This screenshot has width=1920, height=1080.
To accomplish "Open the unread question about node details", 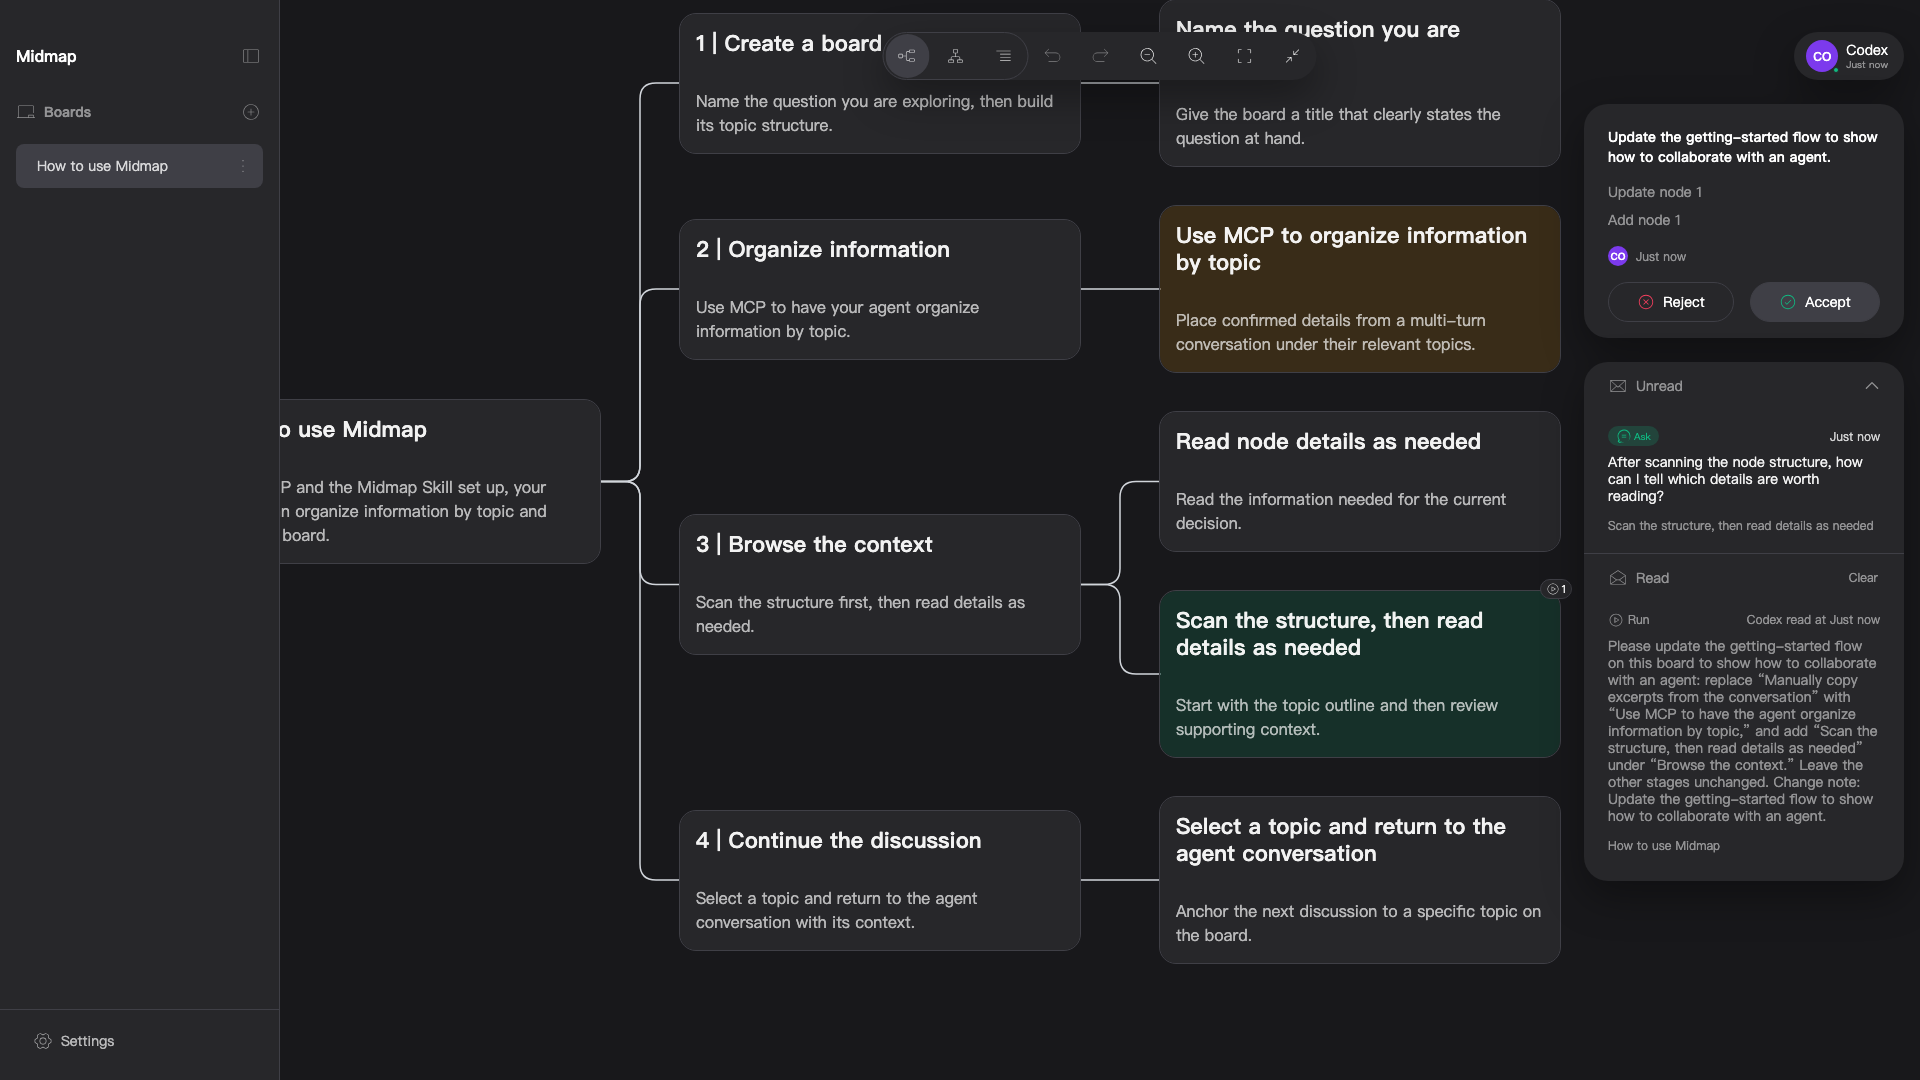I will coord(1734,479).
